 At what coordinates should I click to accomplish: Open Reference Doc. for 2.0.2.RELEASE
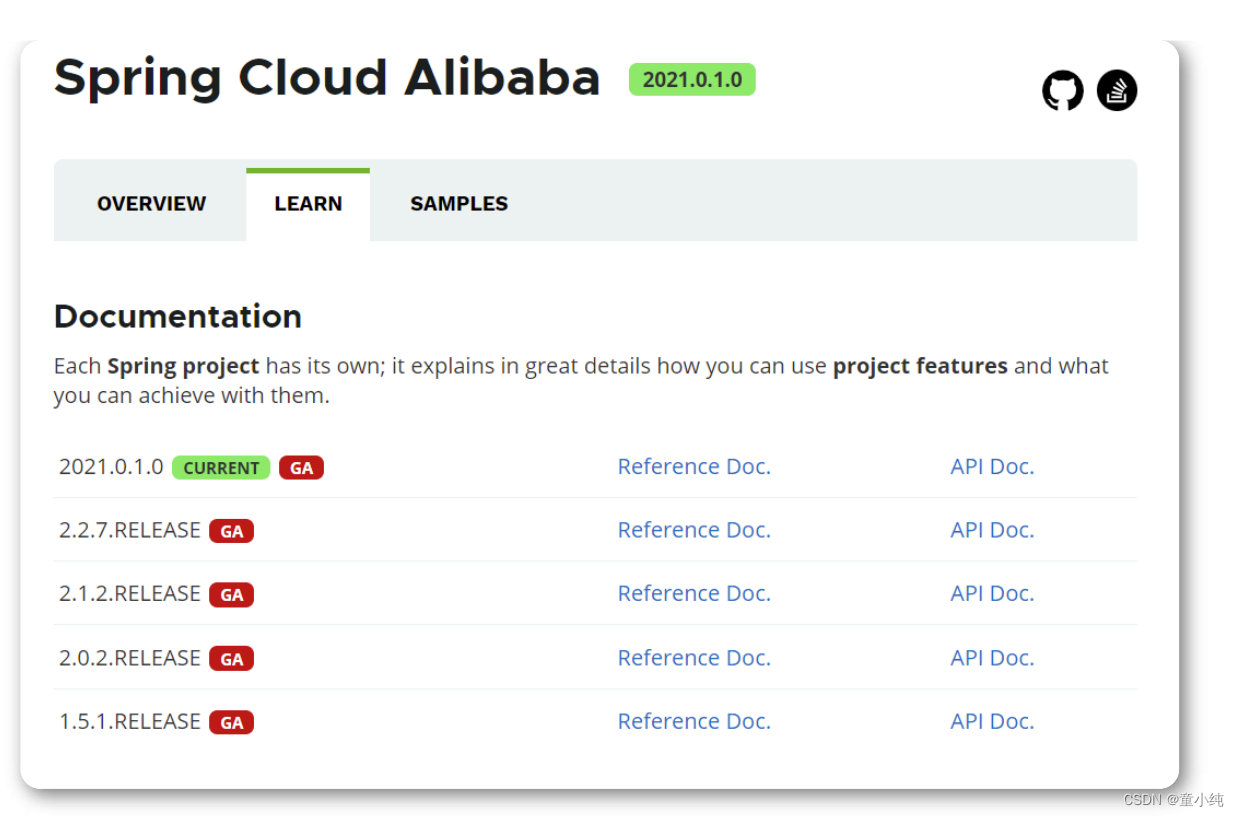[694, 658]
